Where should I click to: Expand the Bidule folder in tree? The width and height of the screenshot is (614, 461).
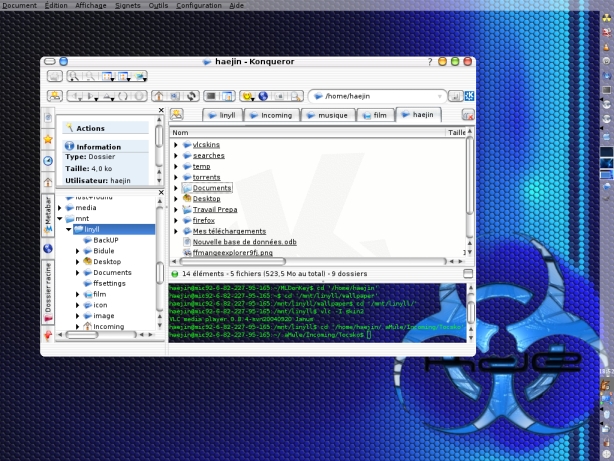coord(78,251)
